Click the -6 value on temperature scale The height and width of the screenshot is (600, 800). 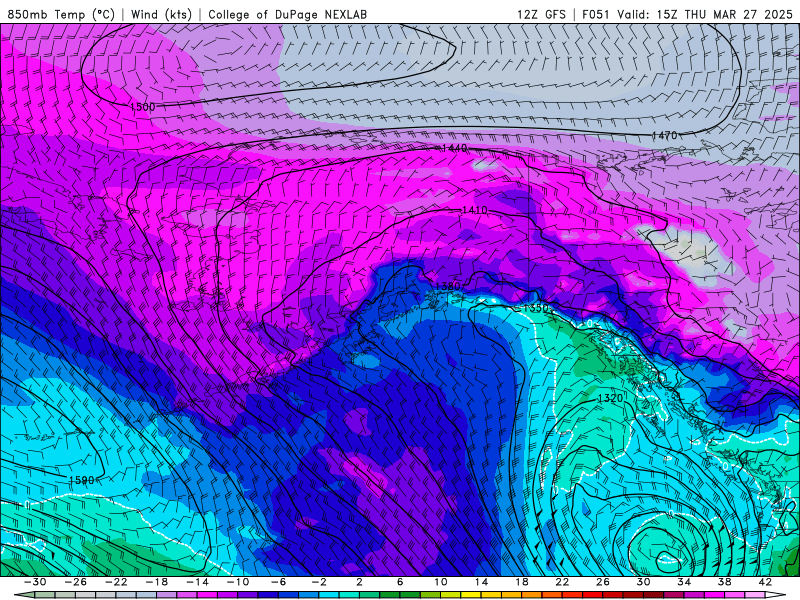coord(278,582)
